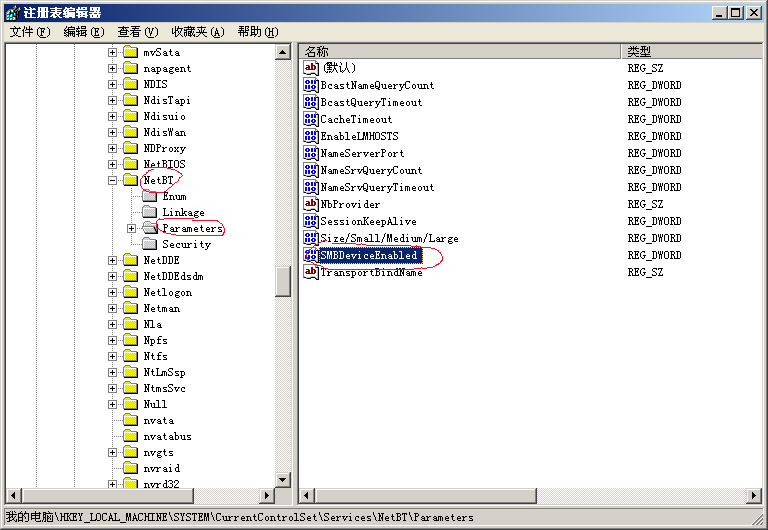Click the DWORD icon beside CacheTimeout

click(311, 119)
